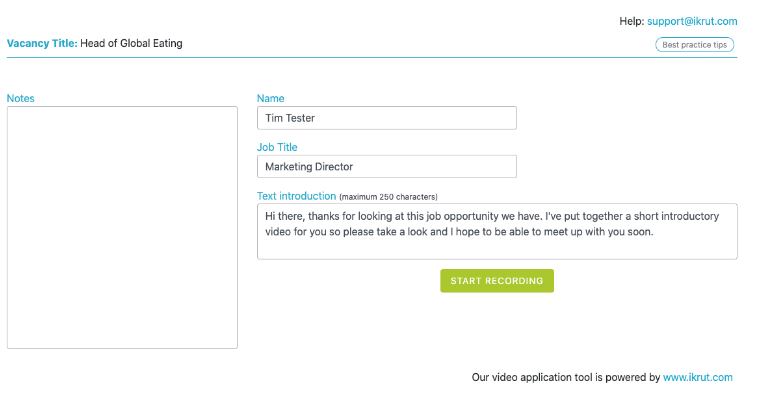Viewport: 767px width, 402px height.
Task: Click the Name label above the field
Action: coord(271,98)
